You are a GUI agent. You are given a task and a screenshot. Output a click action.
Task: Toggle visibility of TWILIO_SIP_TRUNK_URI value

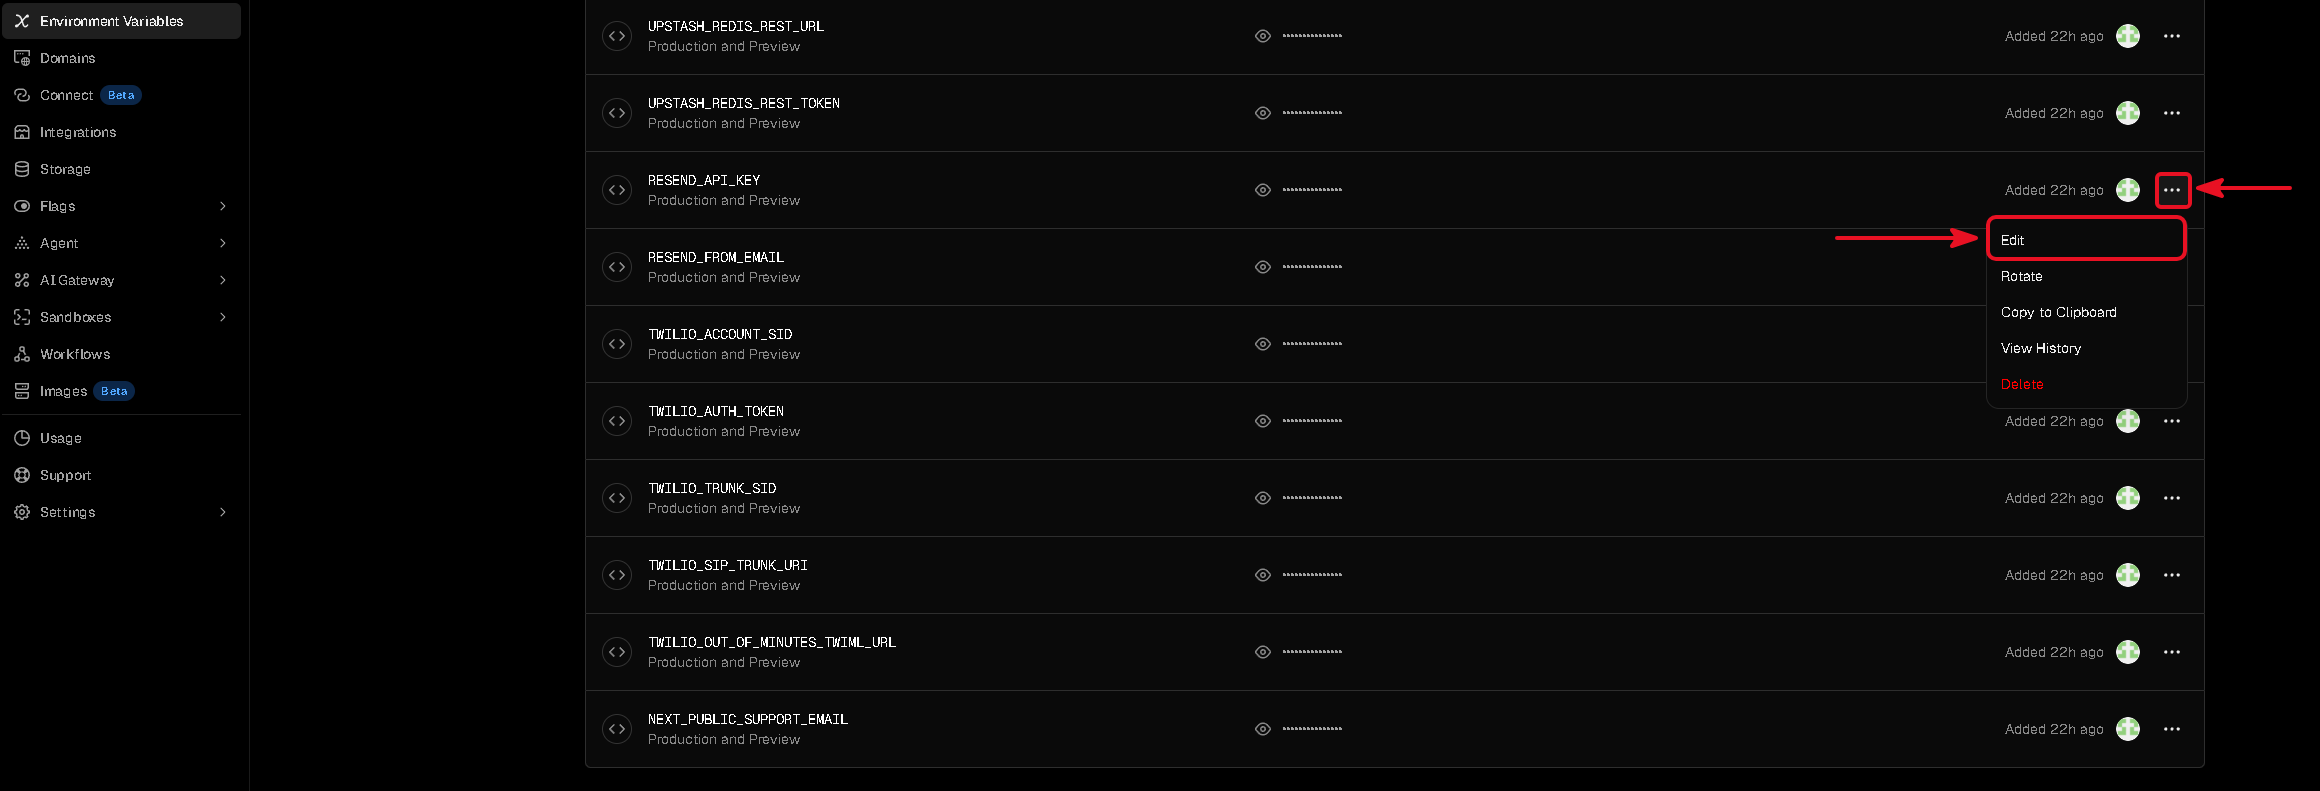(1263, 575)
